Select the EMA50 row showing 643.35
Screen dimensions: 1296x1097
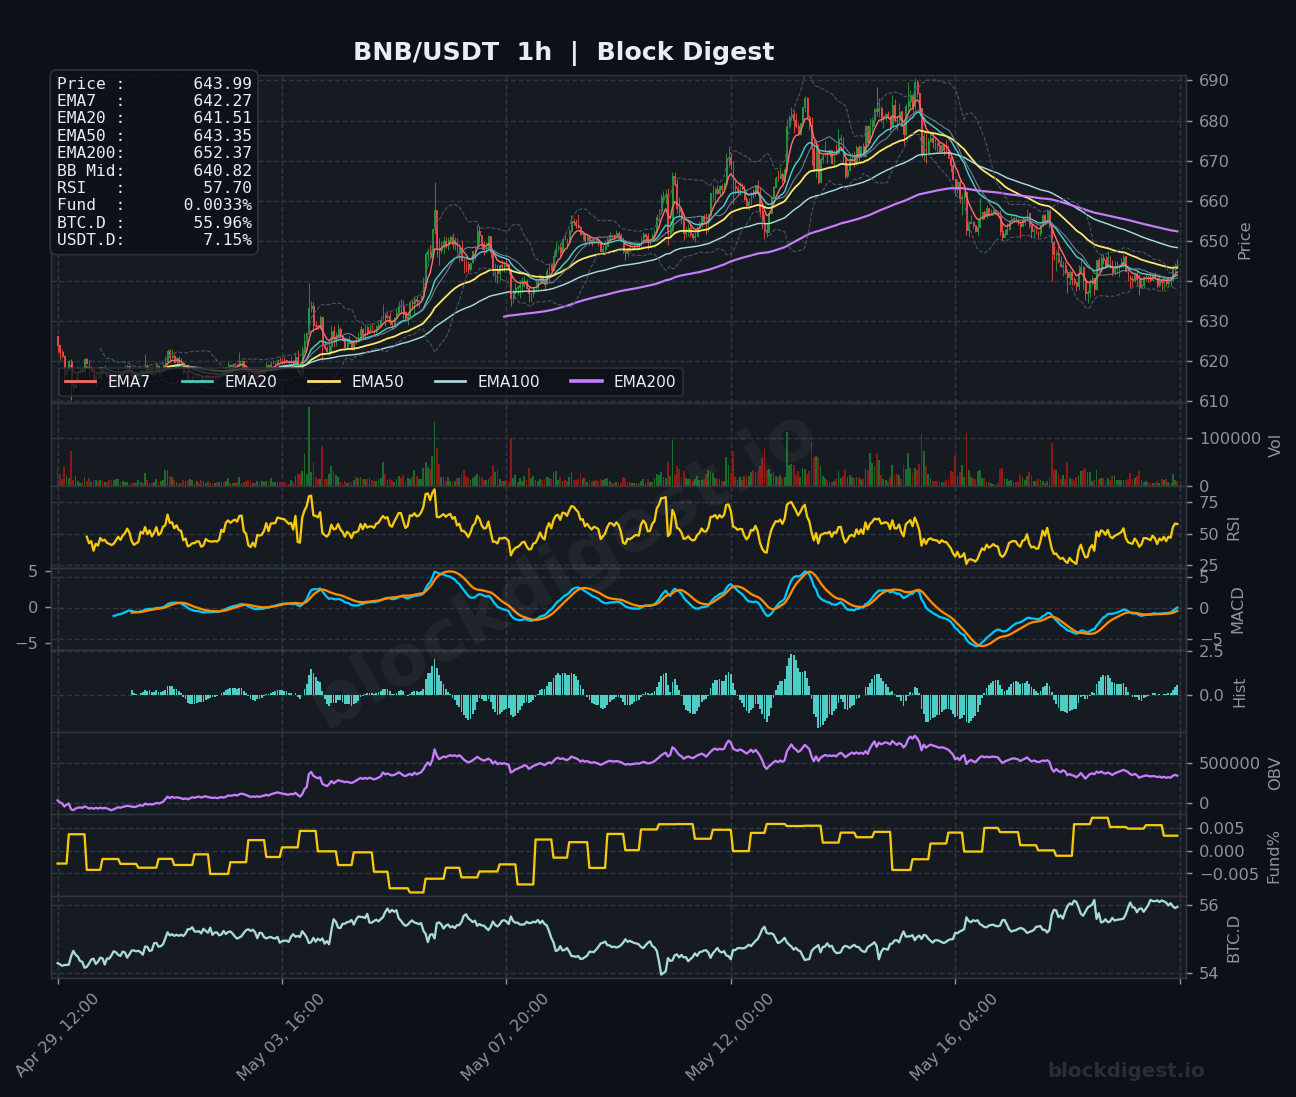pyautogui.click(x=154, y=136)
